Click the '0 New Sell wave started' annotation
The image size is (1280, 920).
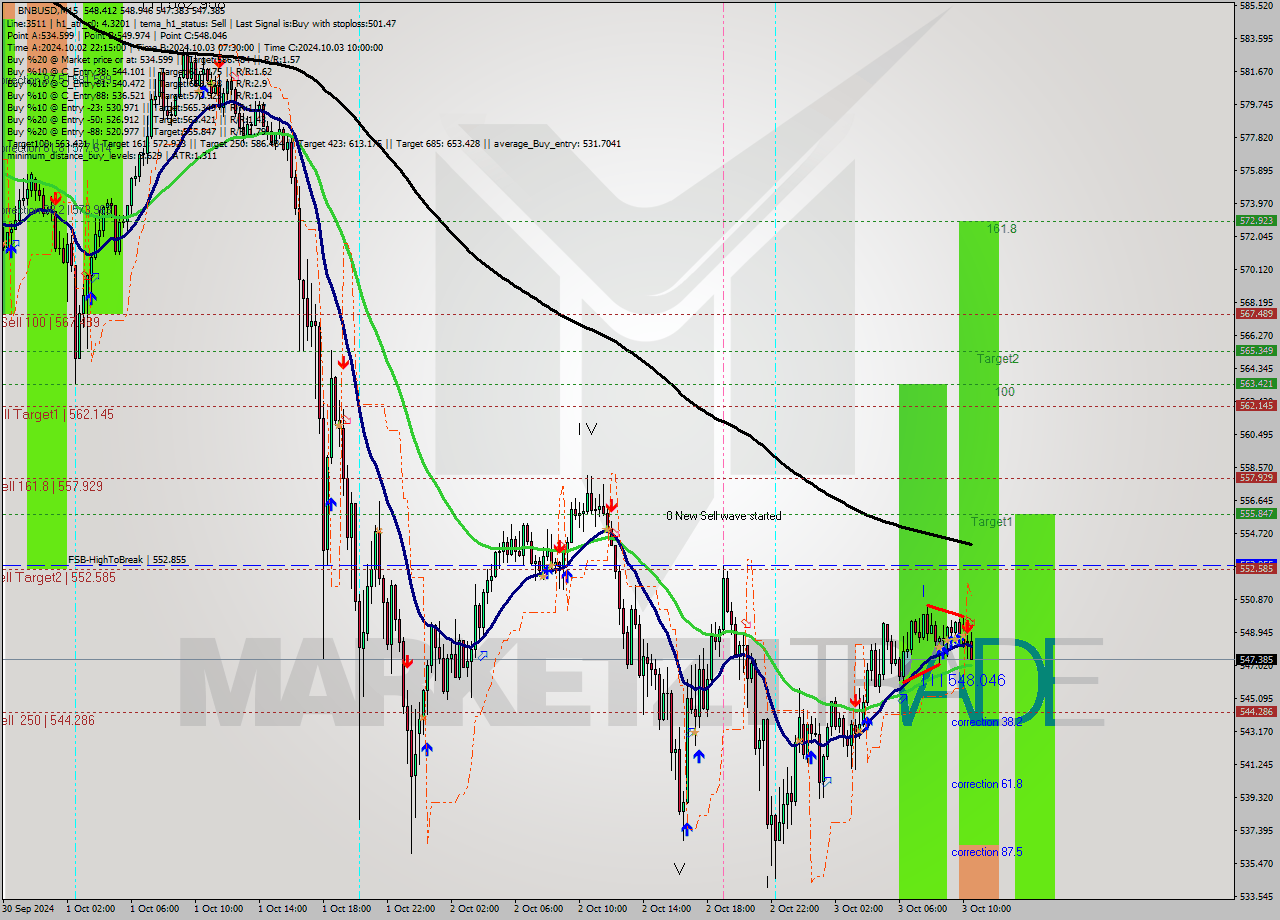(x=724, y=516)
